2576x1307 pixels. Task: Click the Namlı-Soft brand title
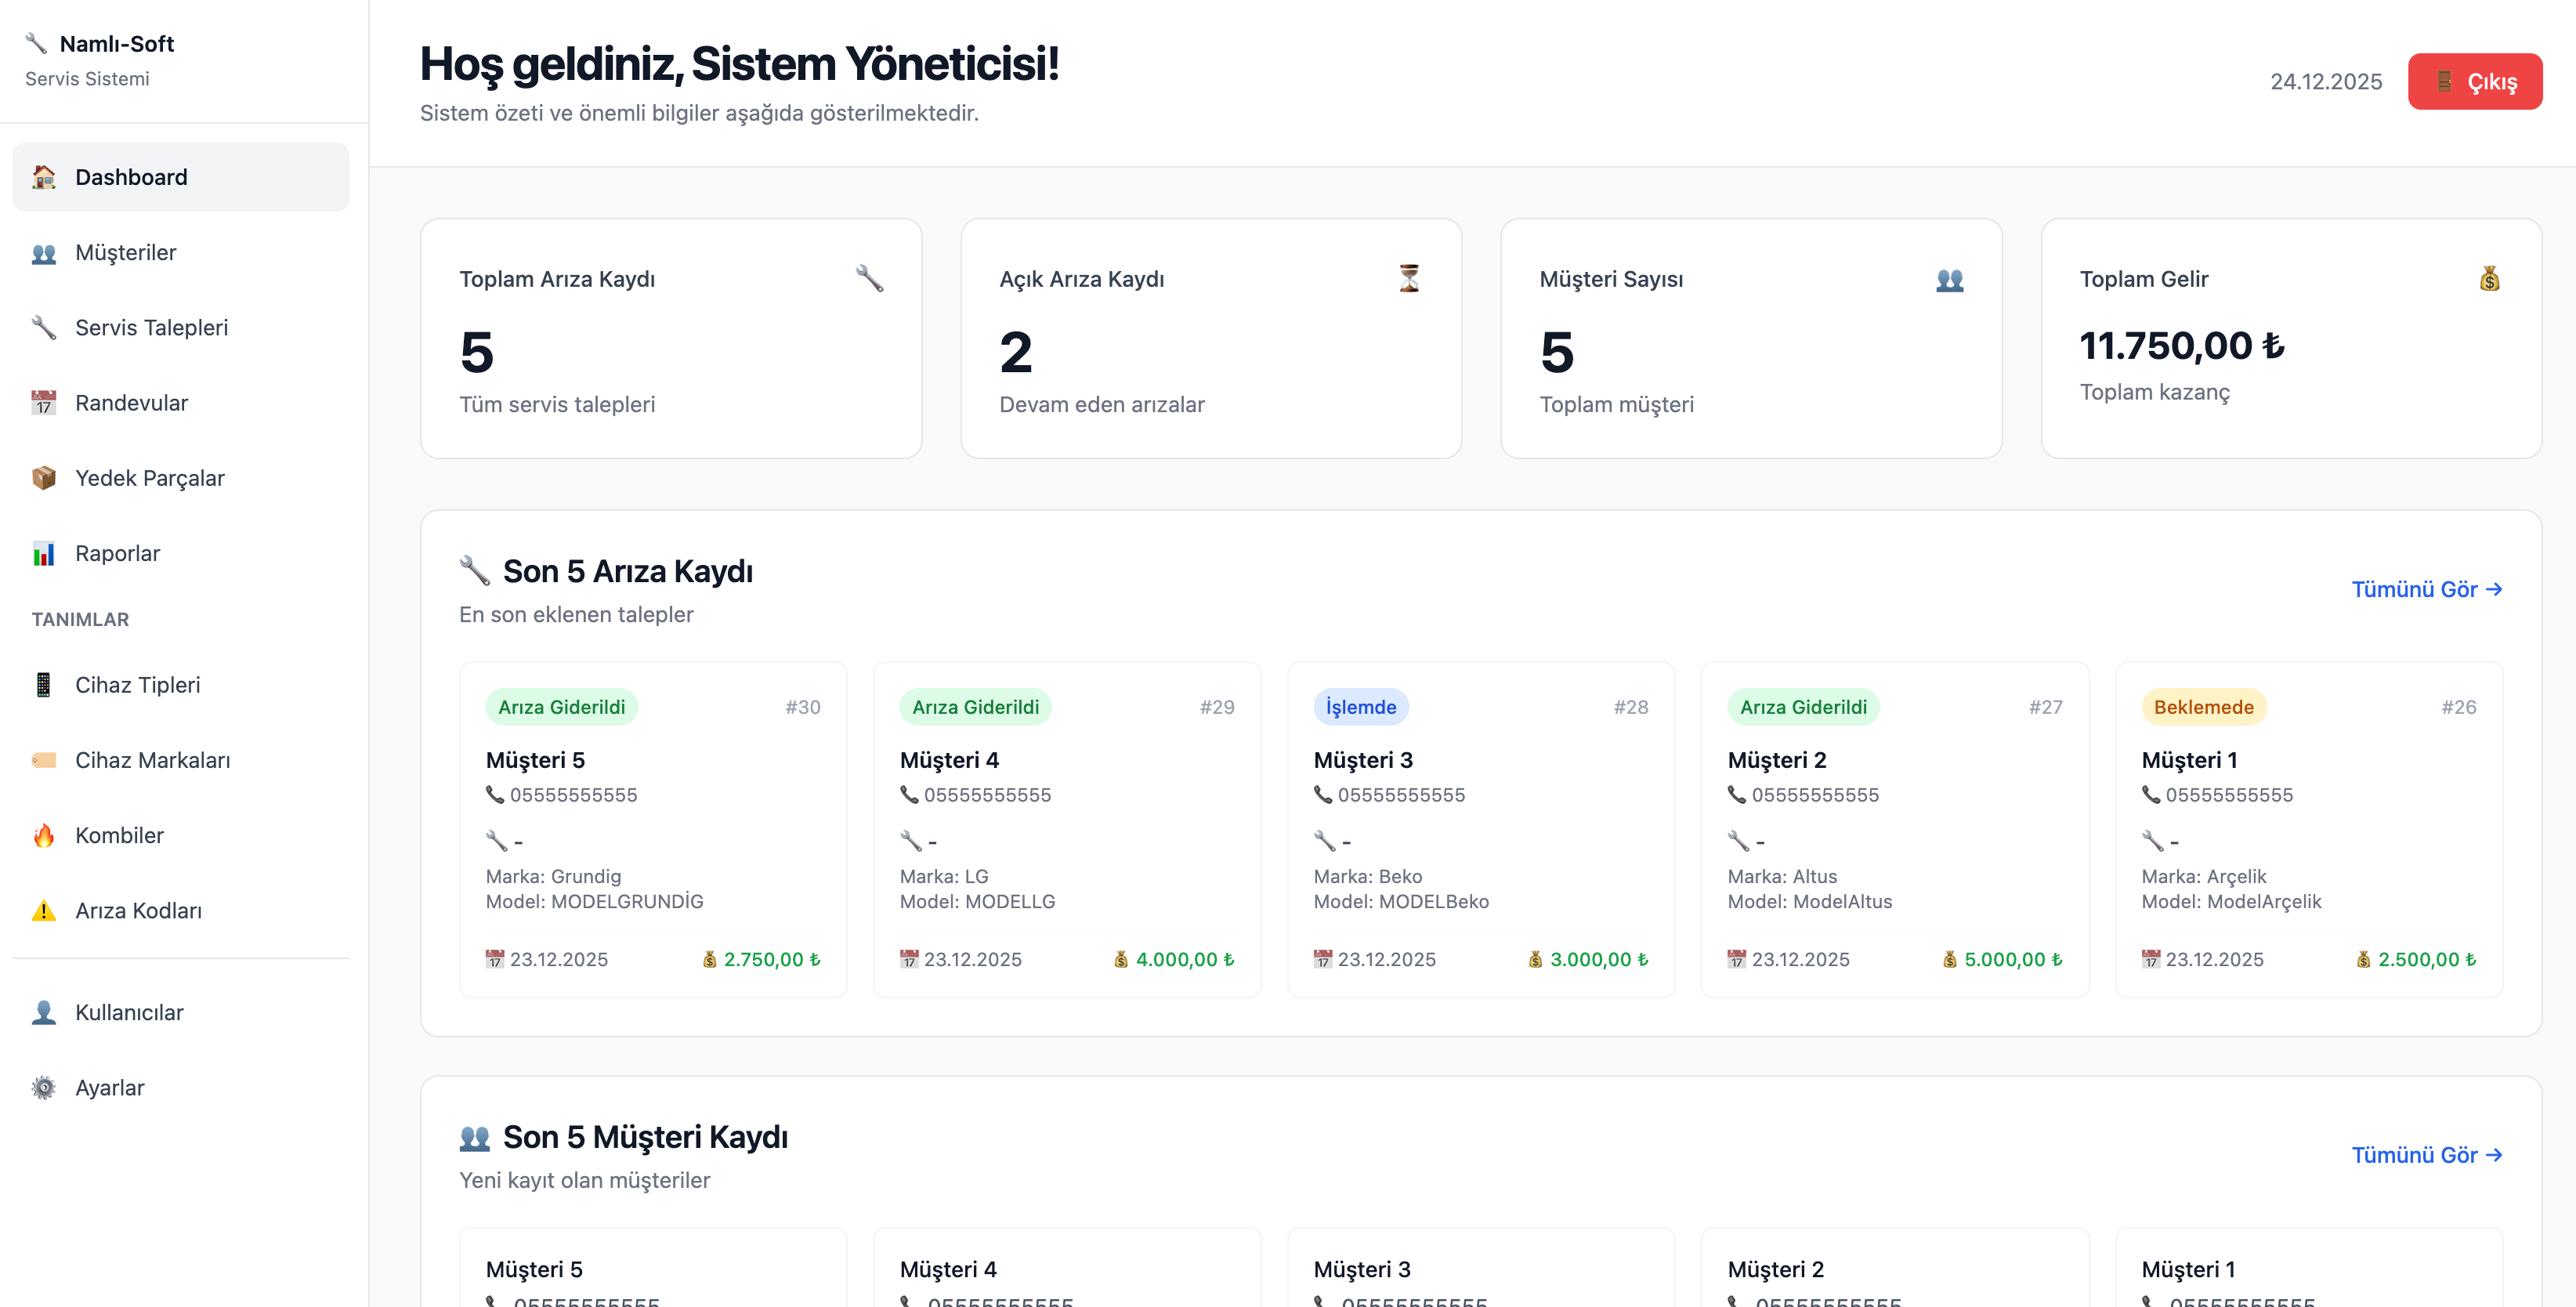click(x=117, y=44)
